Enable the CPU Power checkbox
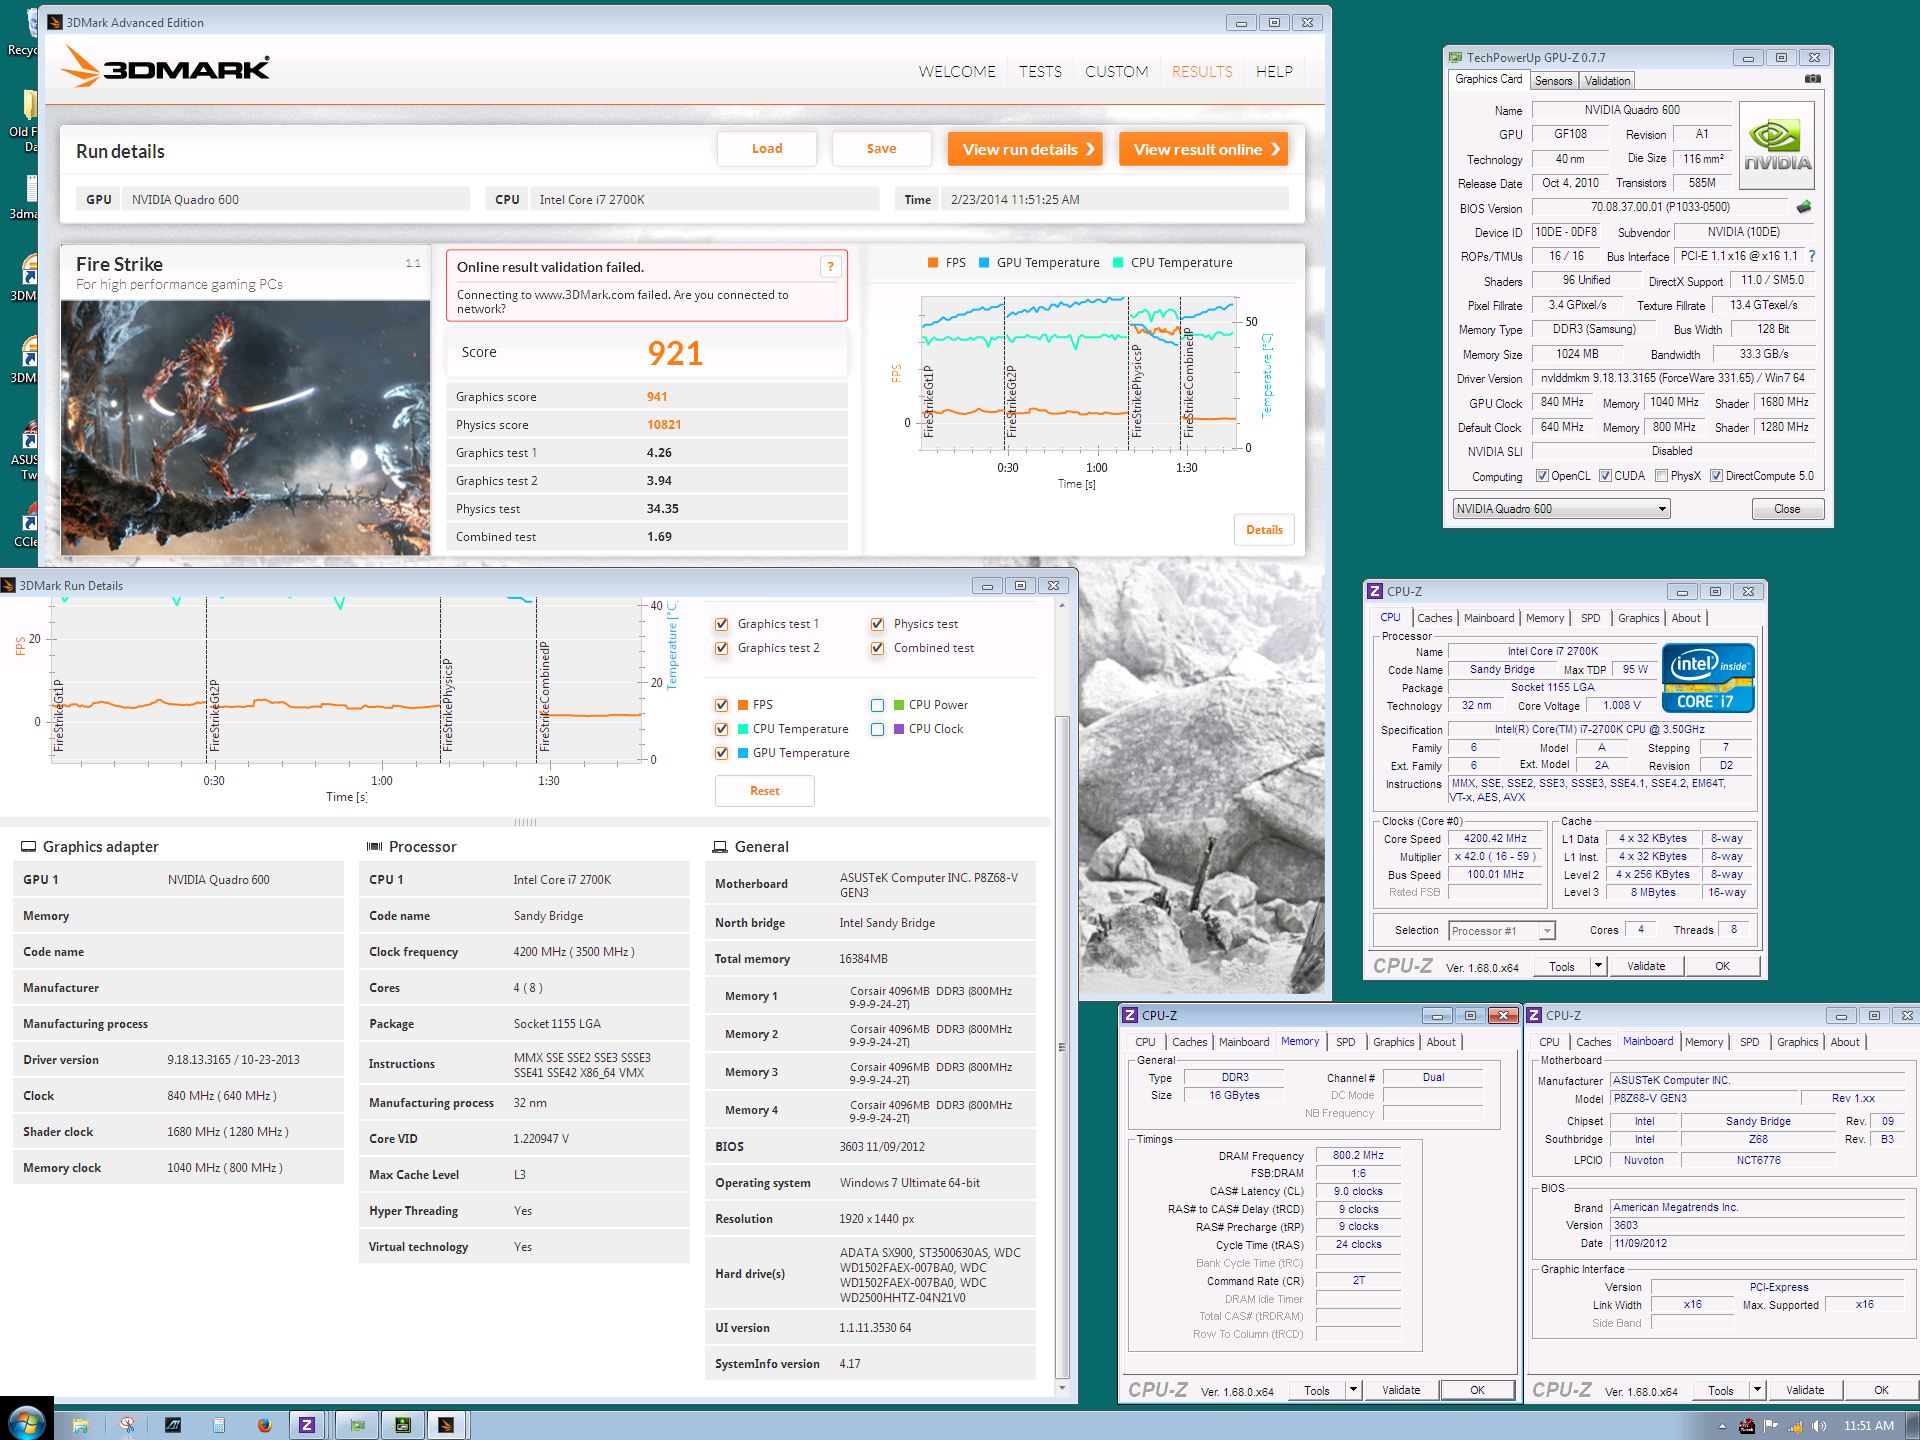Screen dimensions: 1920x1440 click(x=877, y=705)
